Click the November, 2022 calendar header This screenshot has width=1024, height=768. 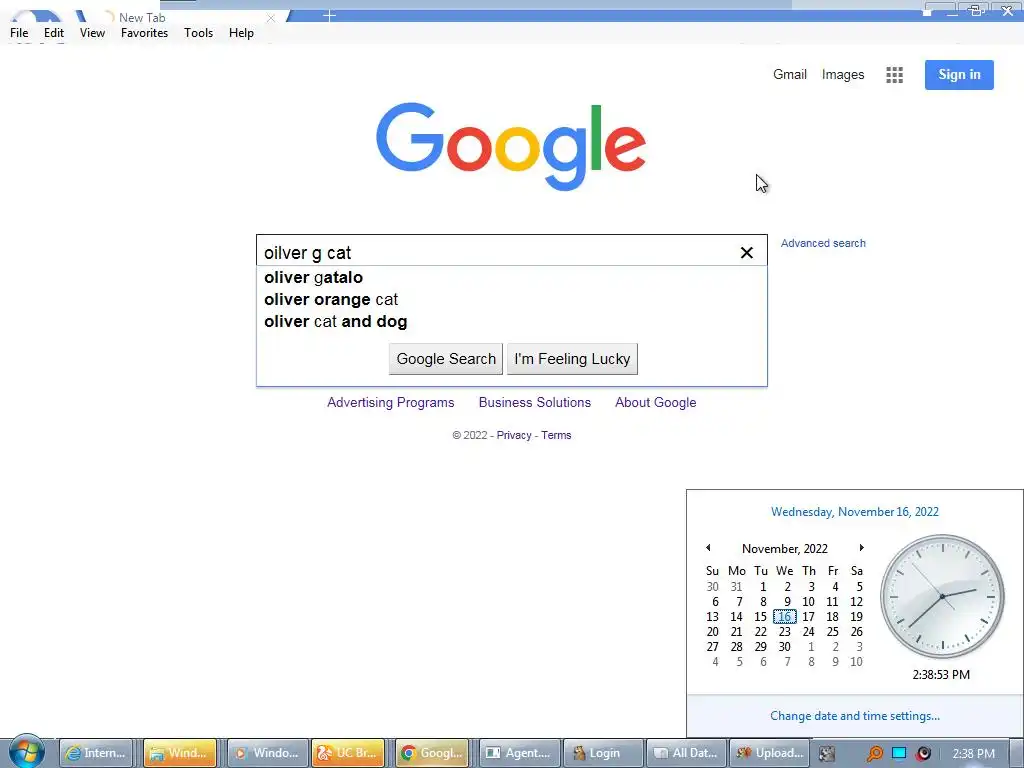click(784, 549)
